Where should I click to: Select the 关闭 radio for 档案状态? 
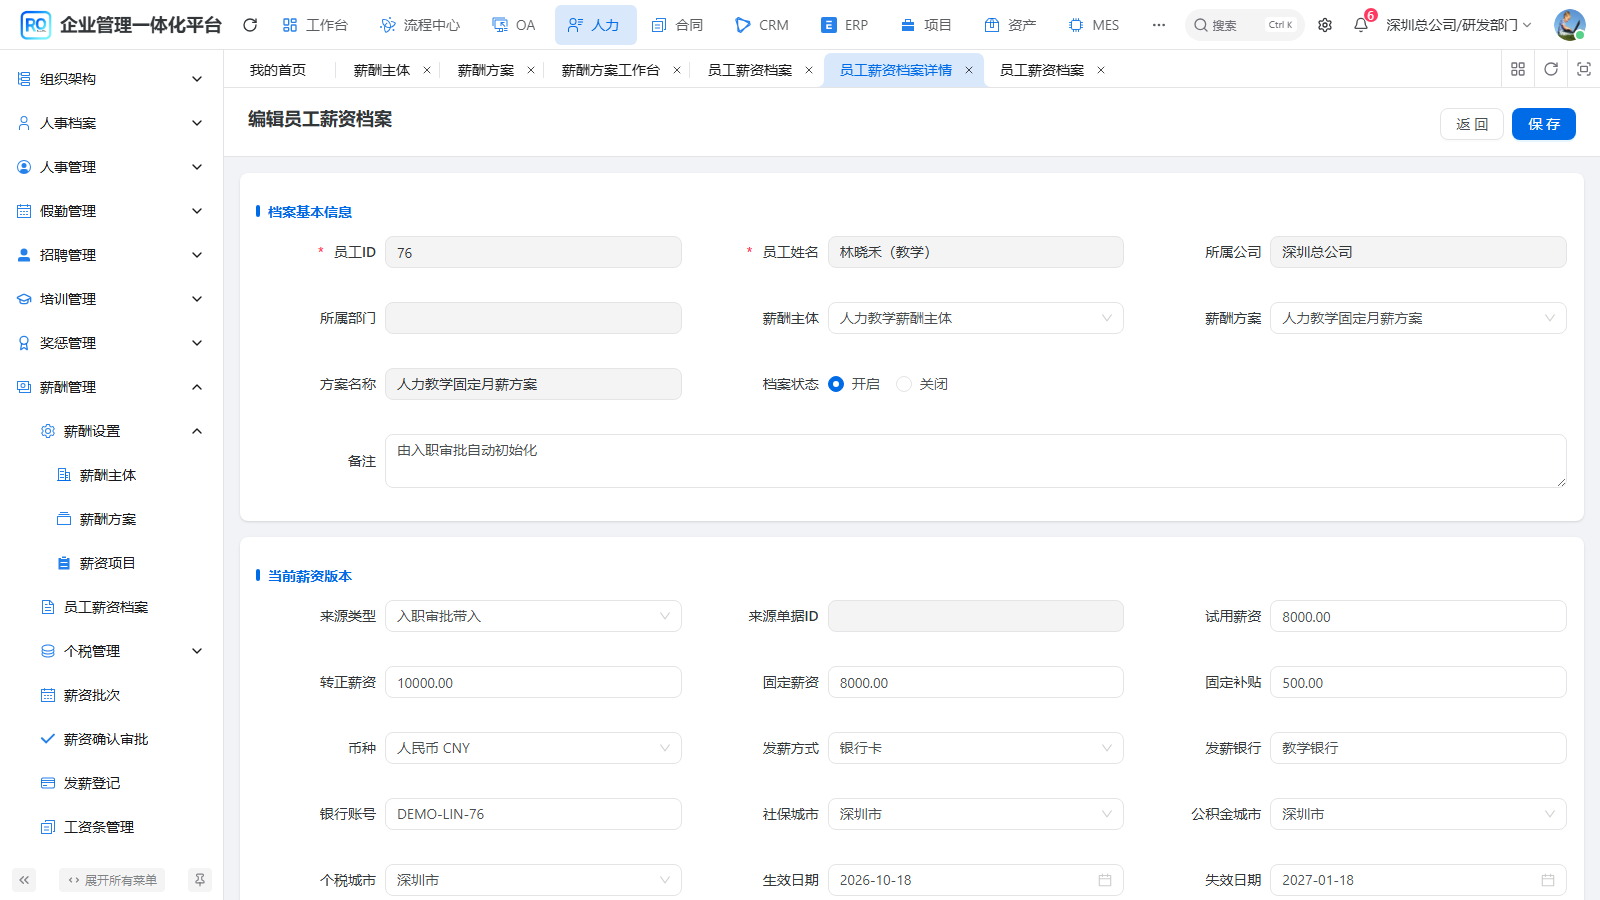[904, 384]
